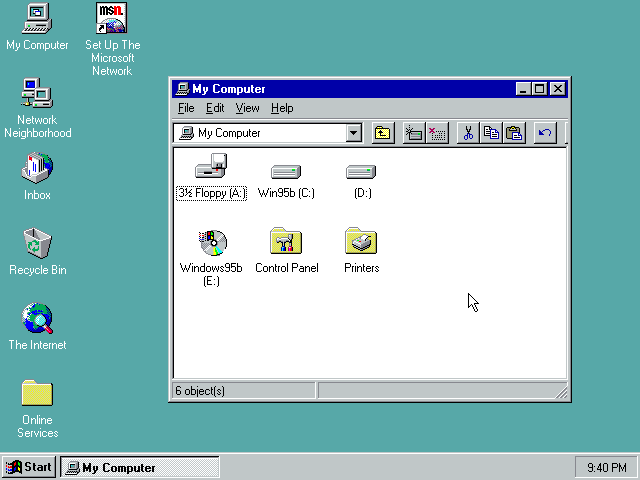Image resolution: width=640 pixels, height=480 pixels.
Task: Select the Online Services folder on desktop
Action: 37,393
